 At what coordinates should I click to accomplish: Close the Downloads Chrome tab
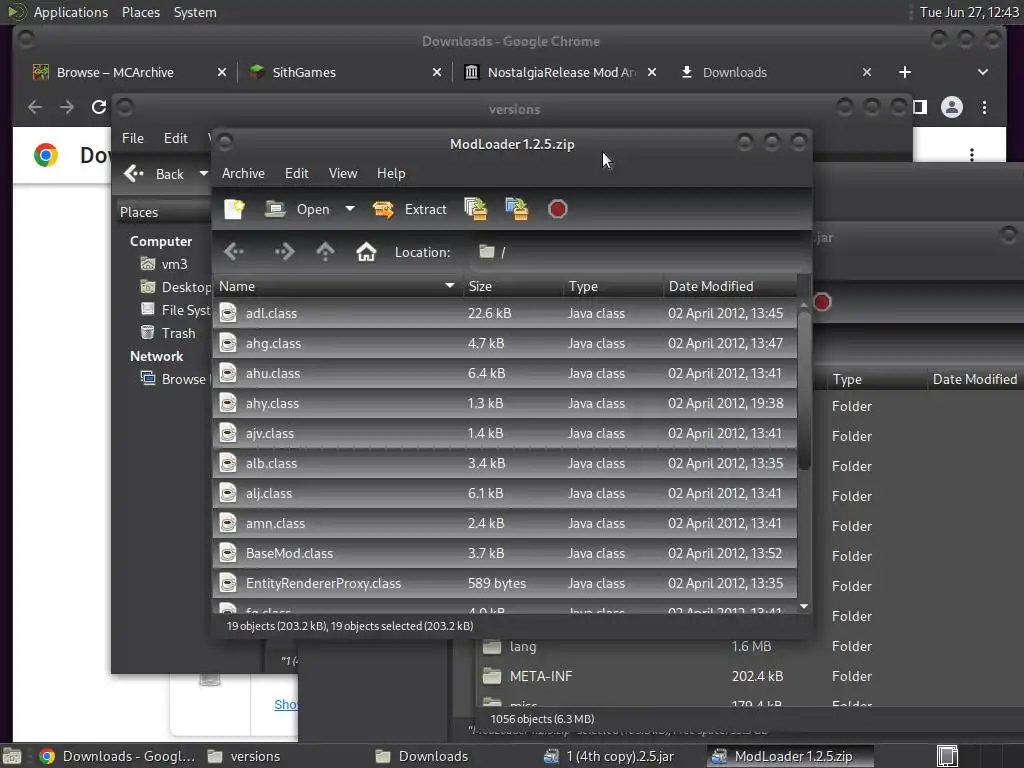click(x=867, y=72)
